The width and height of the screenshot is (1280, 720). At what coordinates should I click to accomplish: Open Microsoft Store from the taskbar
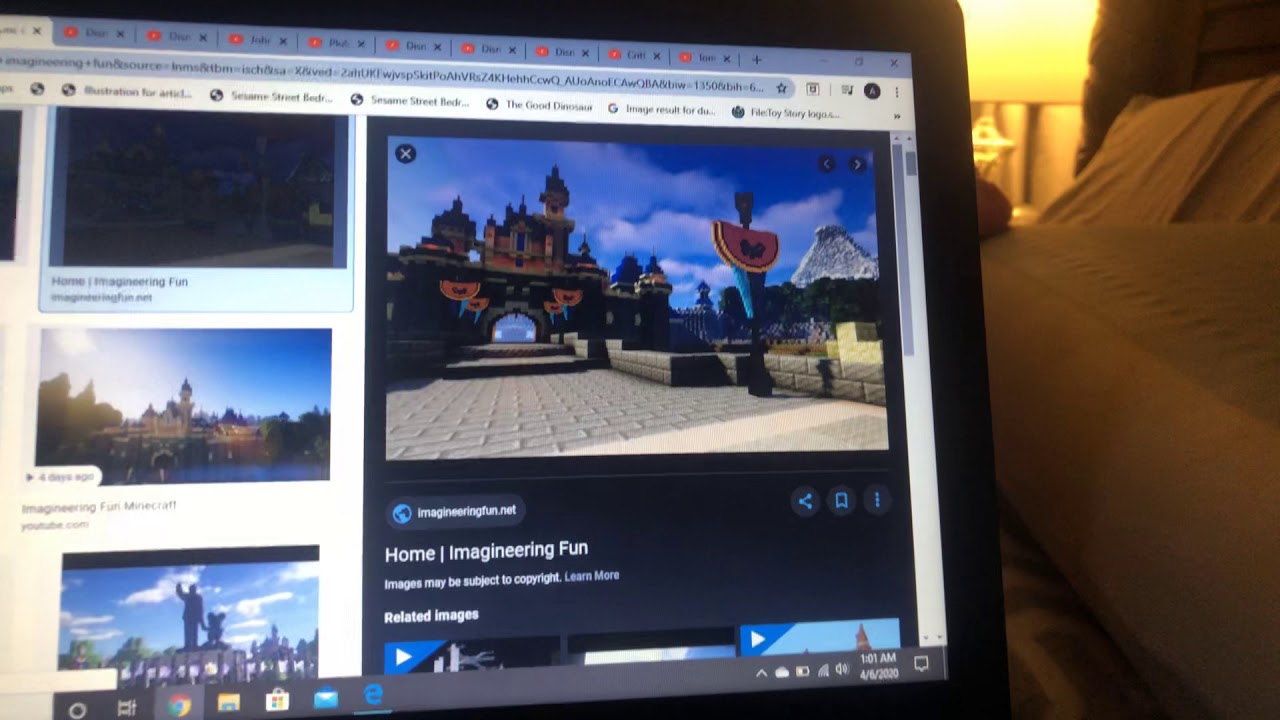(x=276, y=700)
